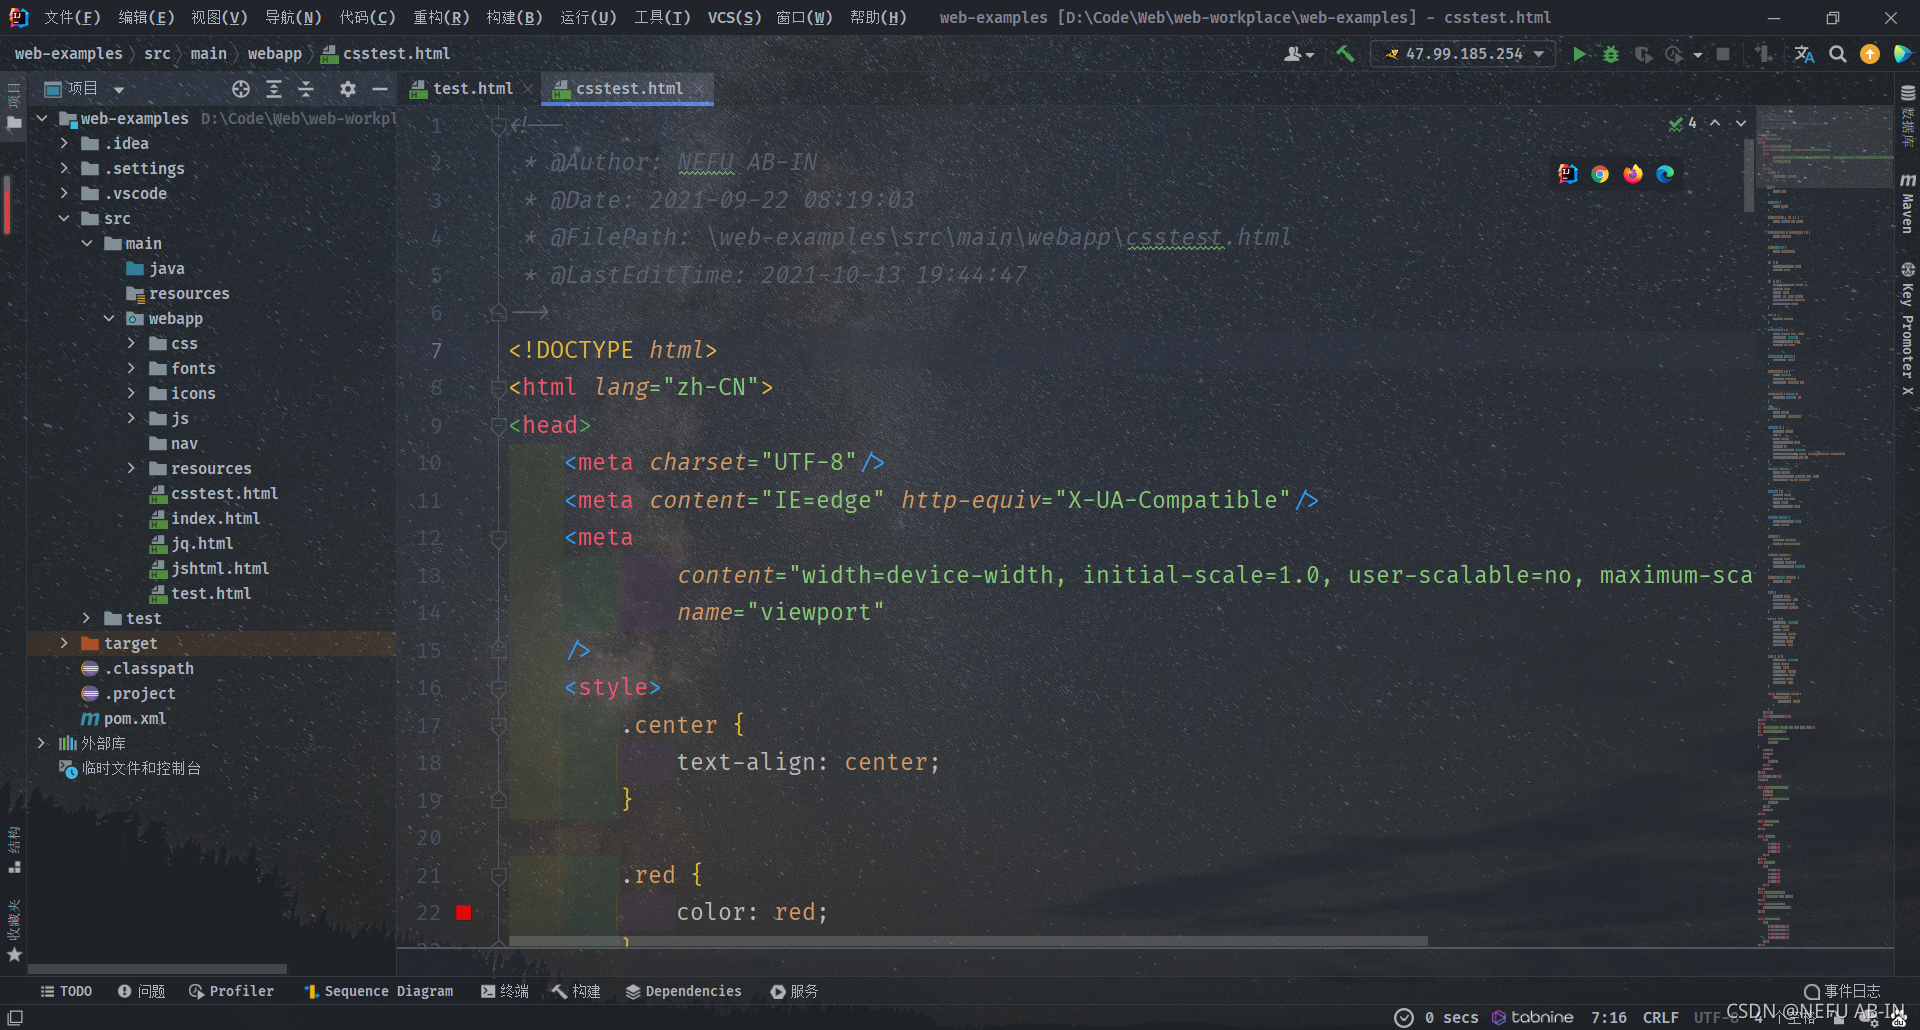Build the project with the hammer icon
1920x1030 pixels.
pos(1346,54)
